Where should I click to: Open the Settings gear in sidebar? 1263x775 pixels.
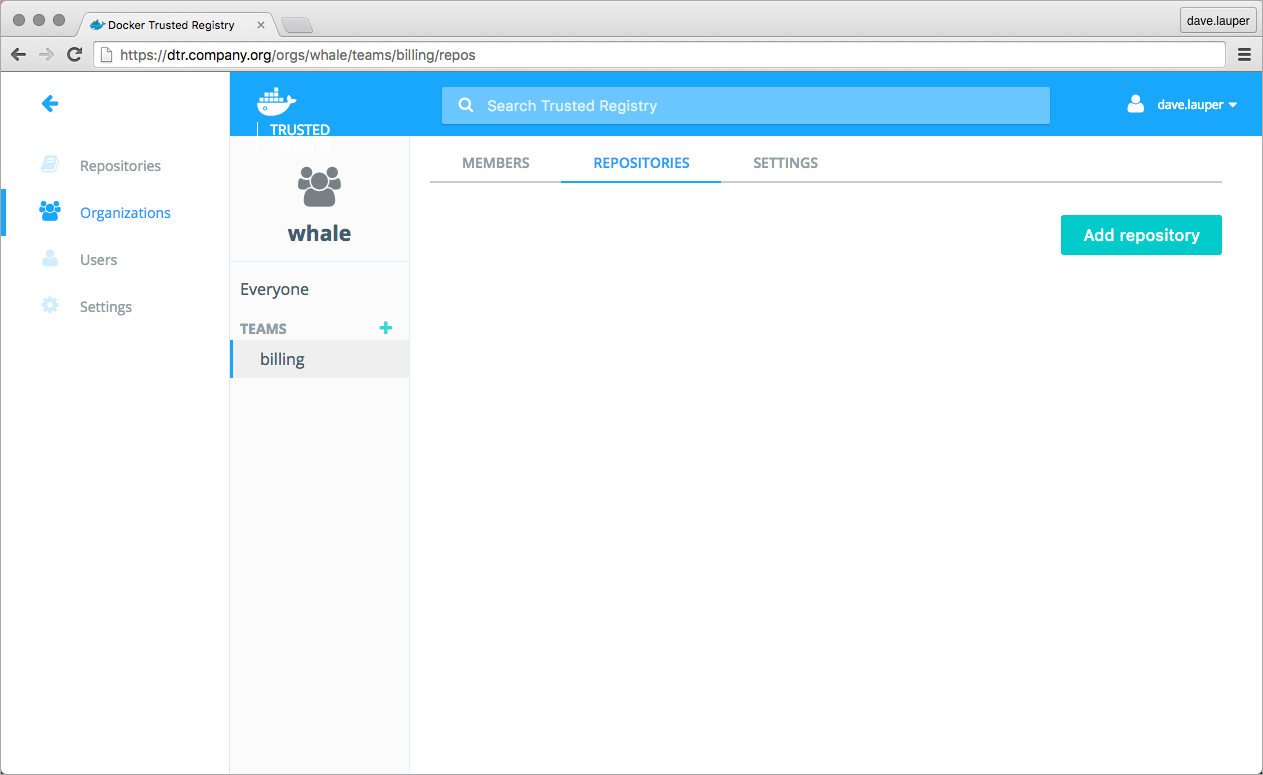50,306
